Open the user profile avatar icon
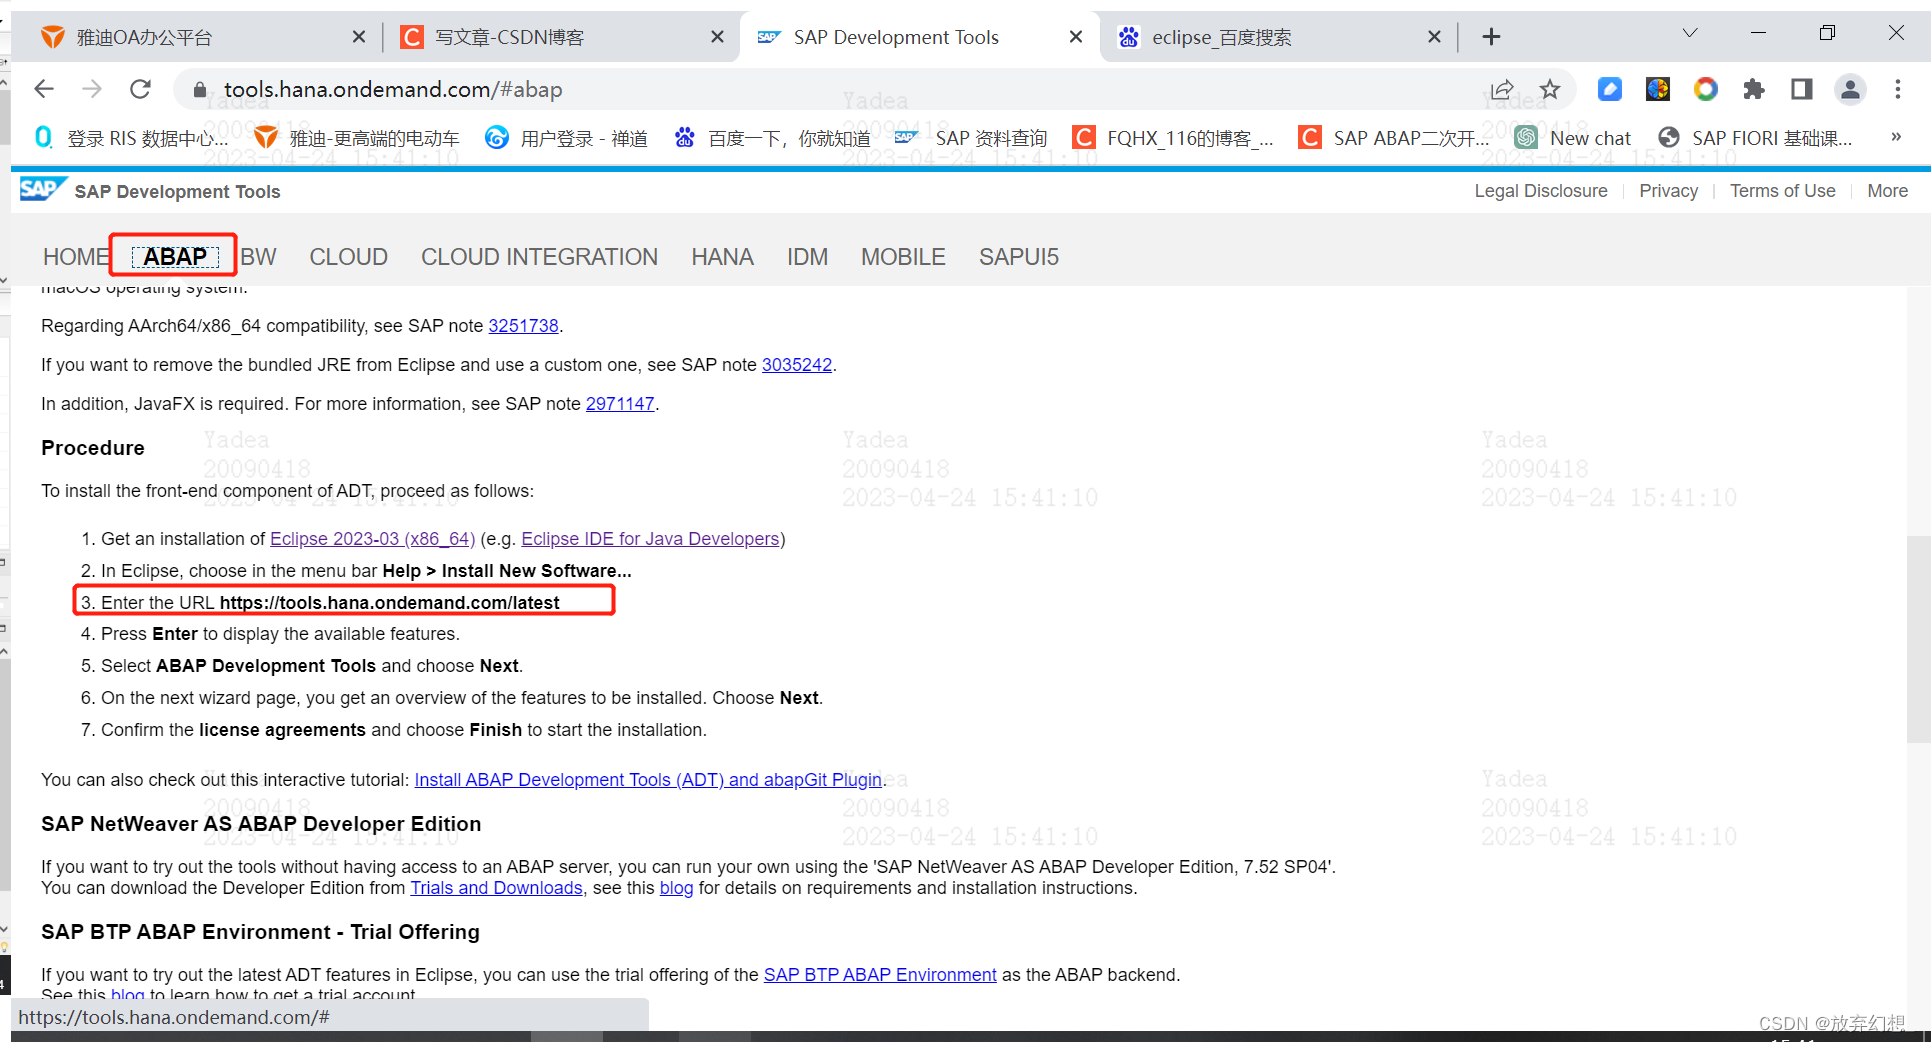This screenshot has height=1042, width=1931. (x=1850, y=89)
